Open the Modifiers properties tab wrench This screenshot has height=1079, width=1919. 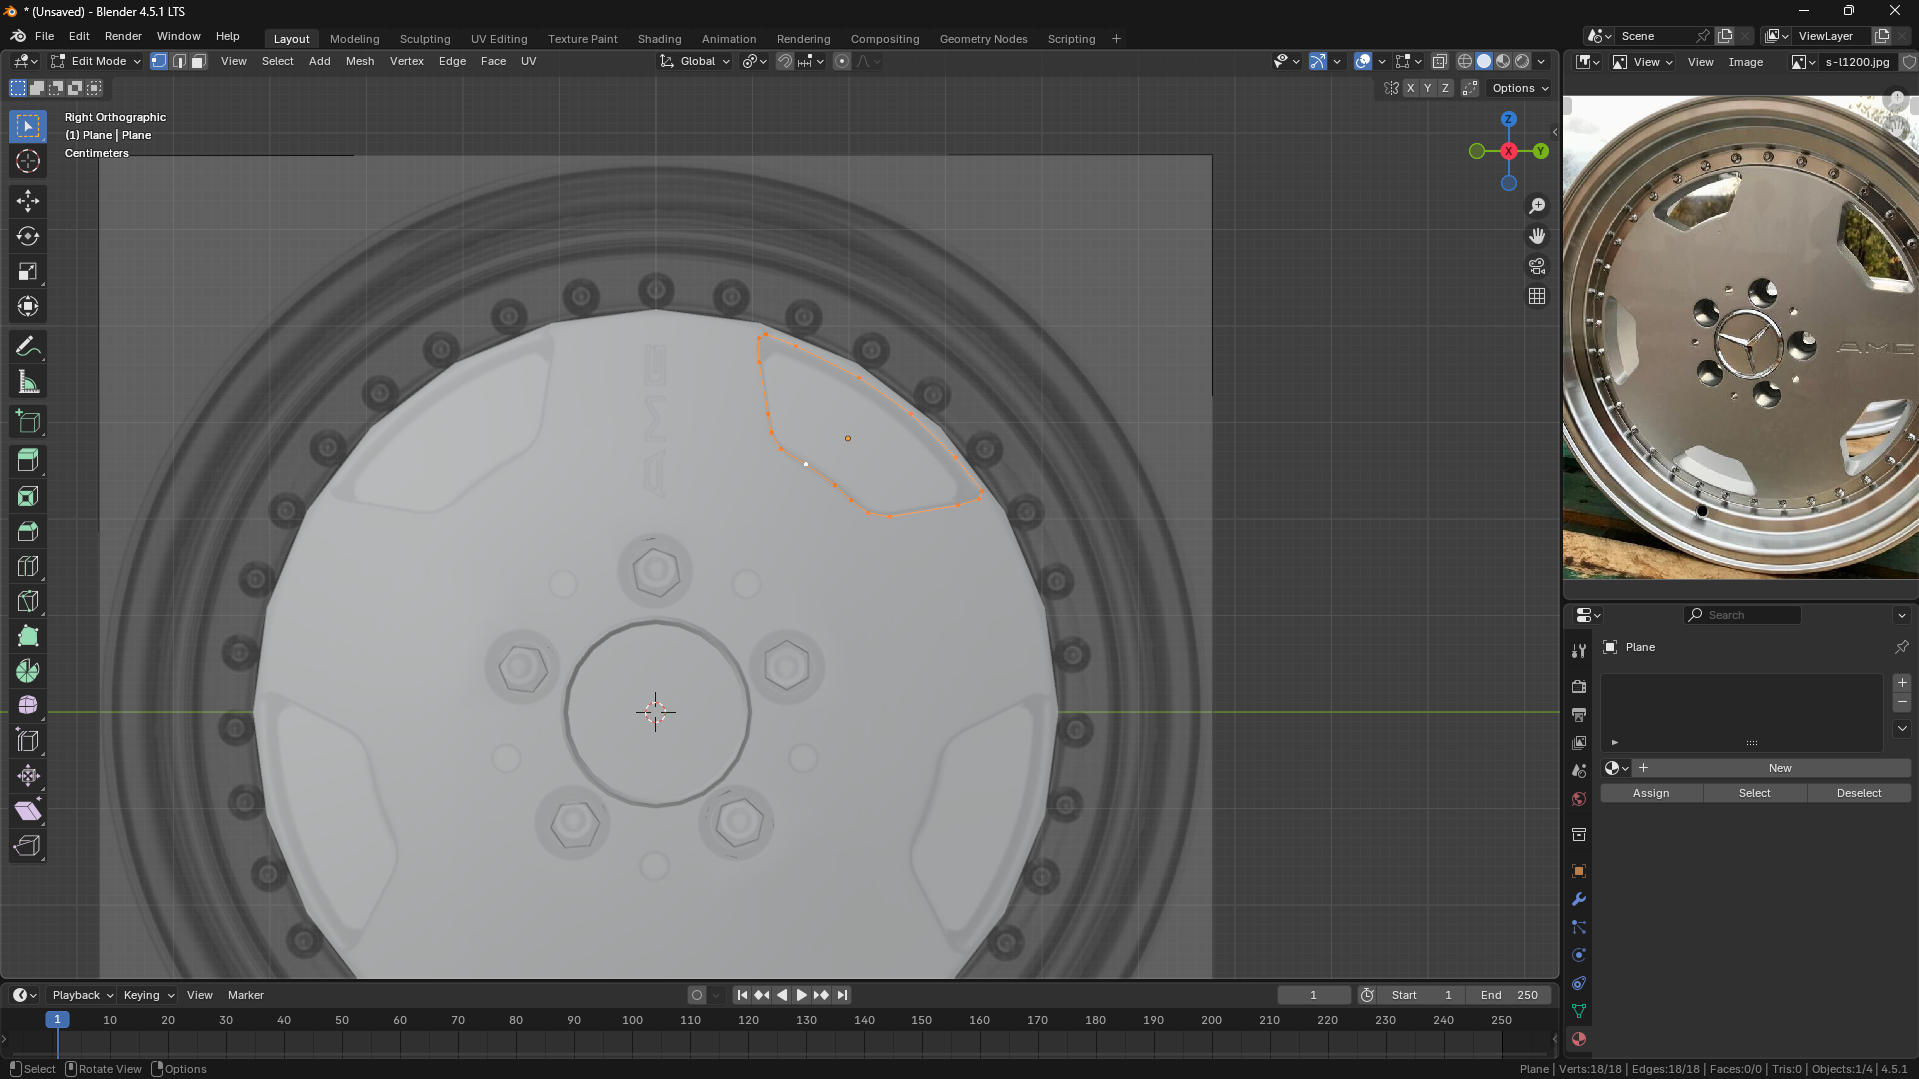click(x=1579, y=899)
